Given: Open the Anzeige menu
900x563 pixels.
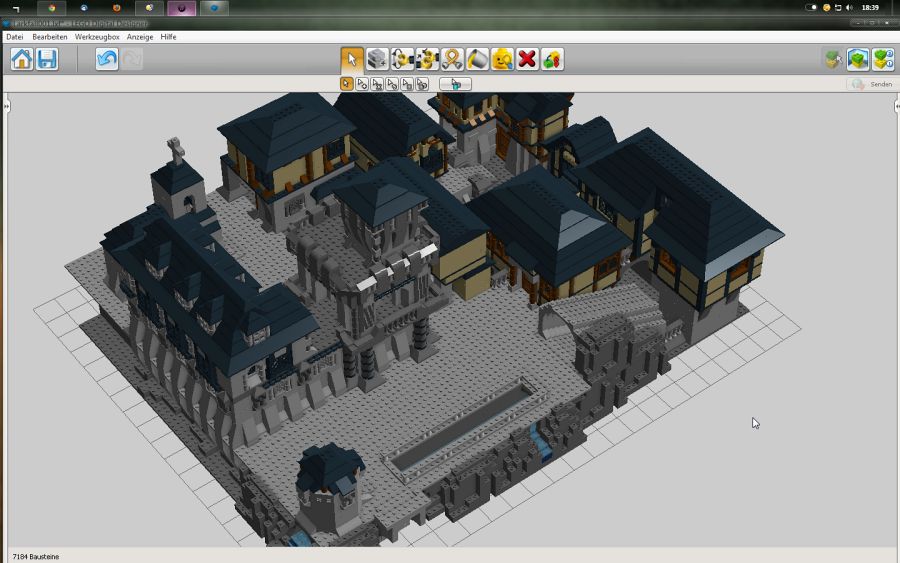Looking at the screenshot, I should (x=140, y=37).
